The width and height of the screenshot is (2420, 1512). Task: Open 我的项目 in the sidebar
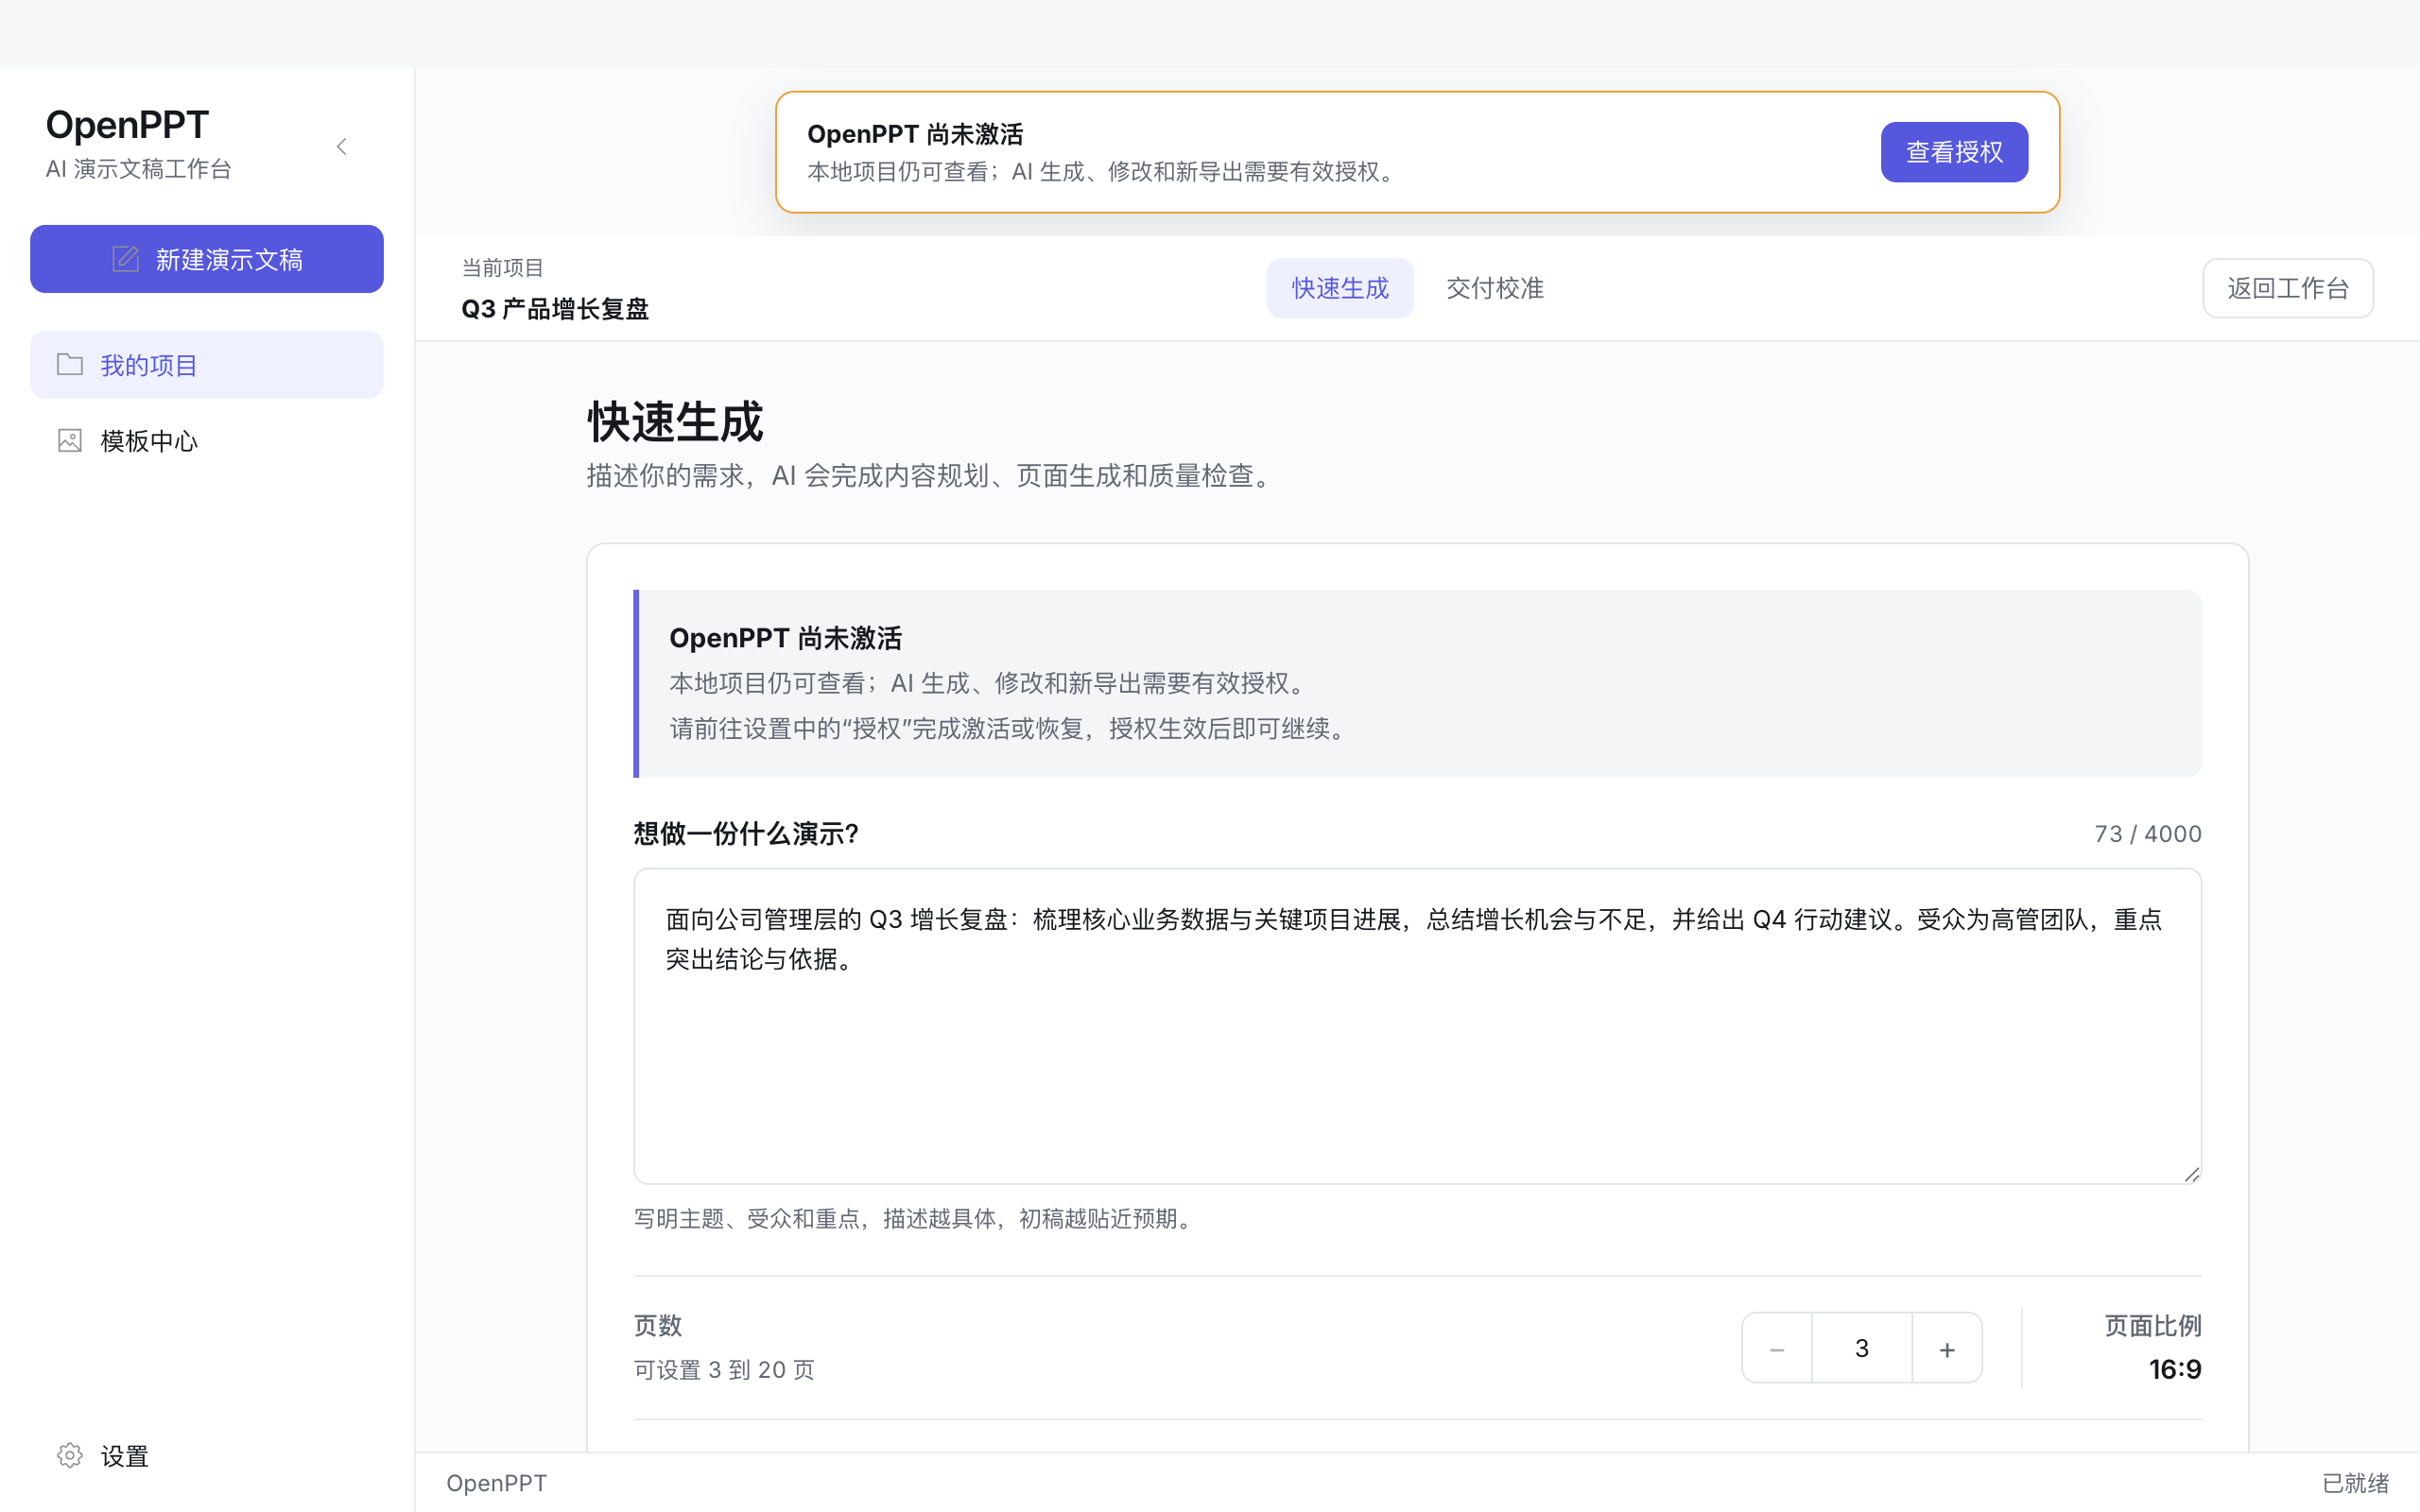(207, 365)
